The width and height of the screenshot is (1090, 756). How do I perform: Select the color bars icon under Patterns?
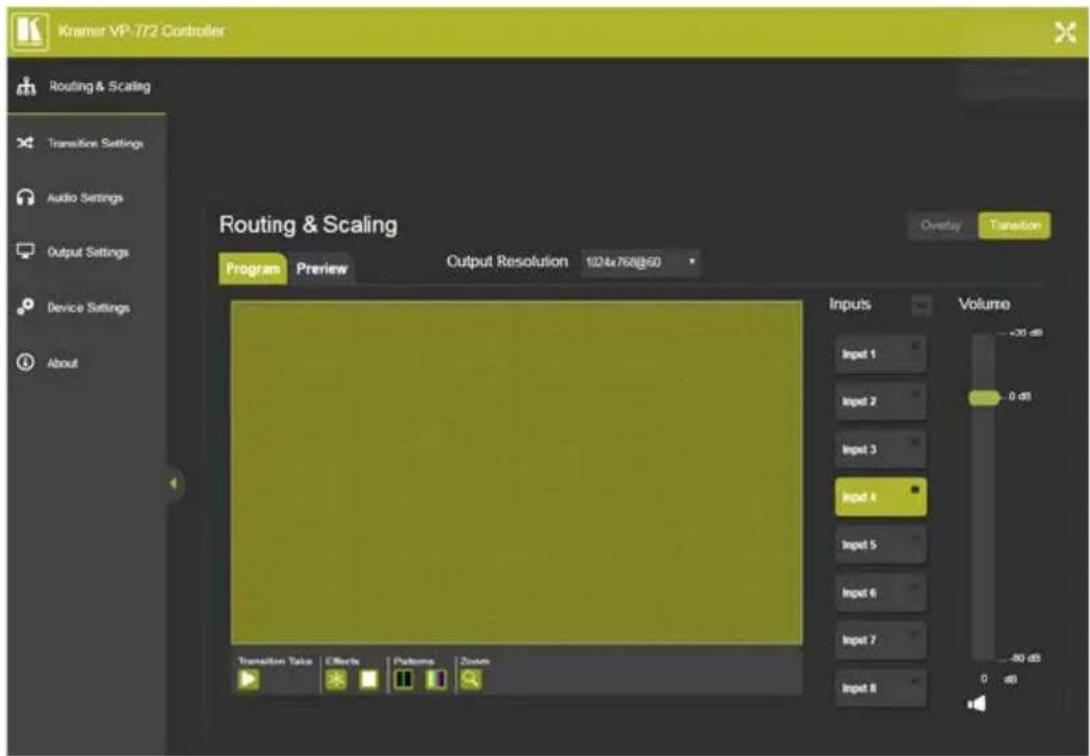(436, 679)
